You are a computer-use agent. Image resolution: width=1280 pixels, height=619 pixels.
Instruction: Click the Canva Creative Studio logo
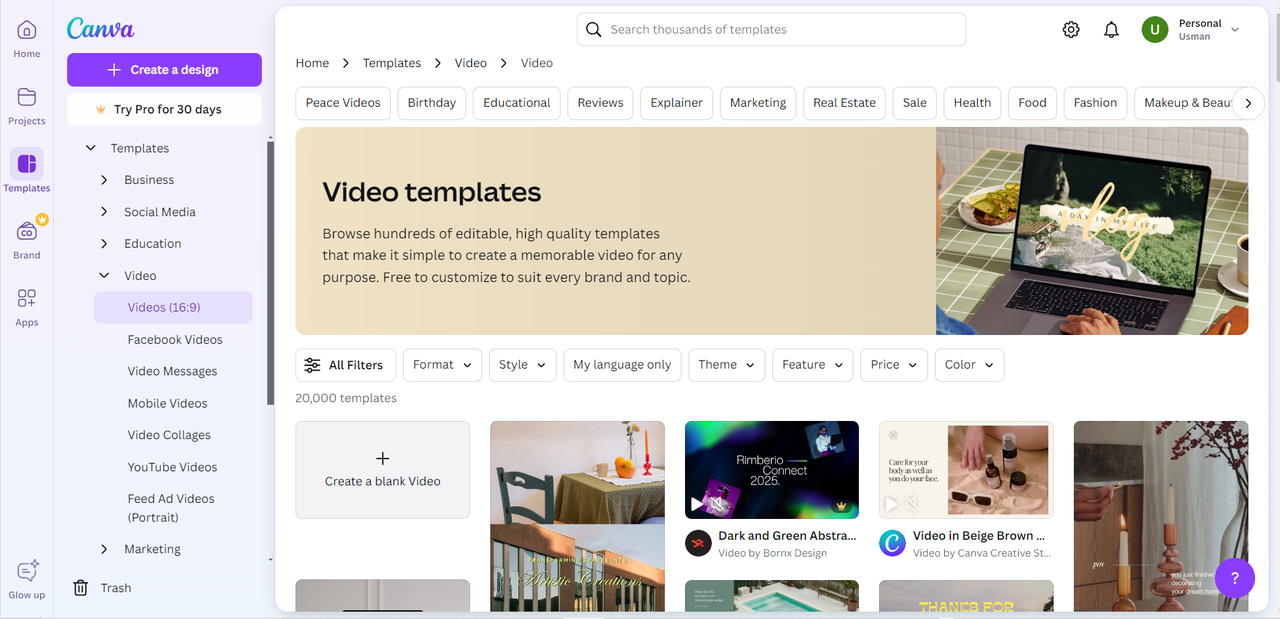pos(892,543)
